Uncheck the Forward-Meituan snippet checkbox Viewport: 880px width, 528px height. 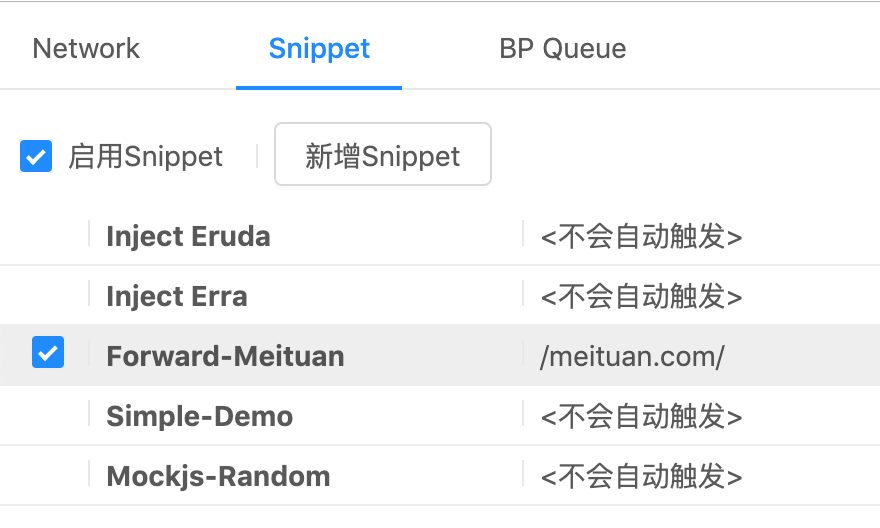pos(48,353)
